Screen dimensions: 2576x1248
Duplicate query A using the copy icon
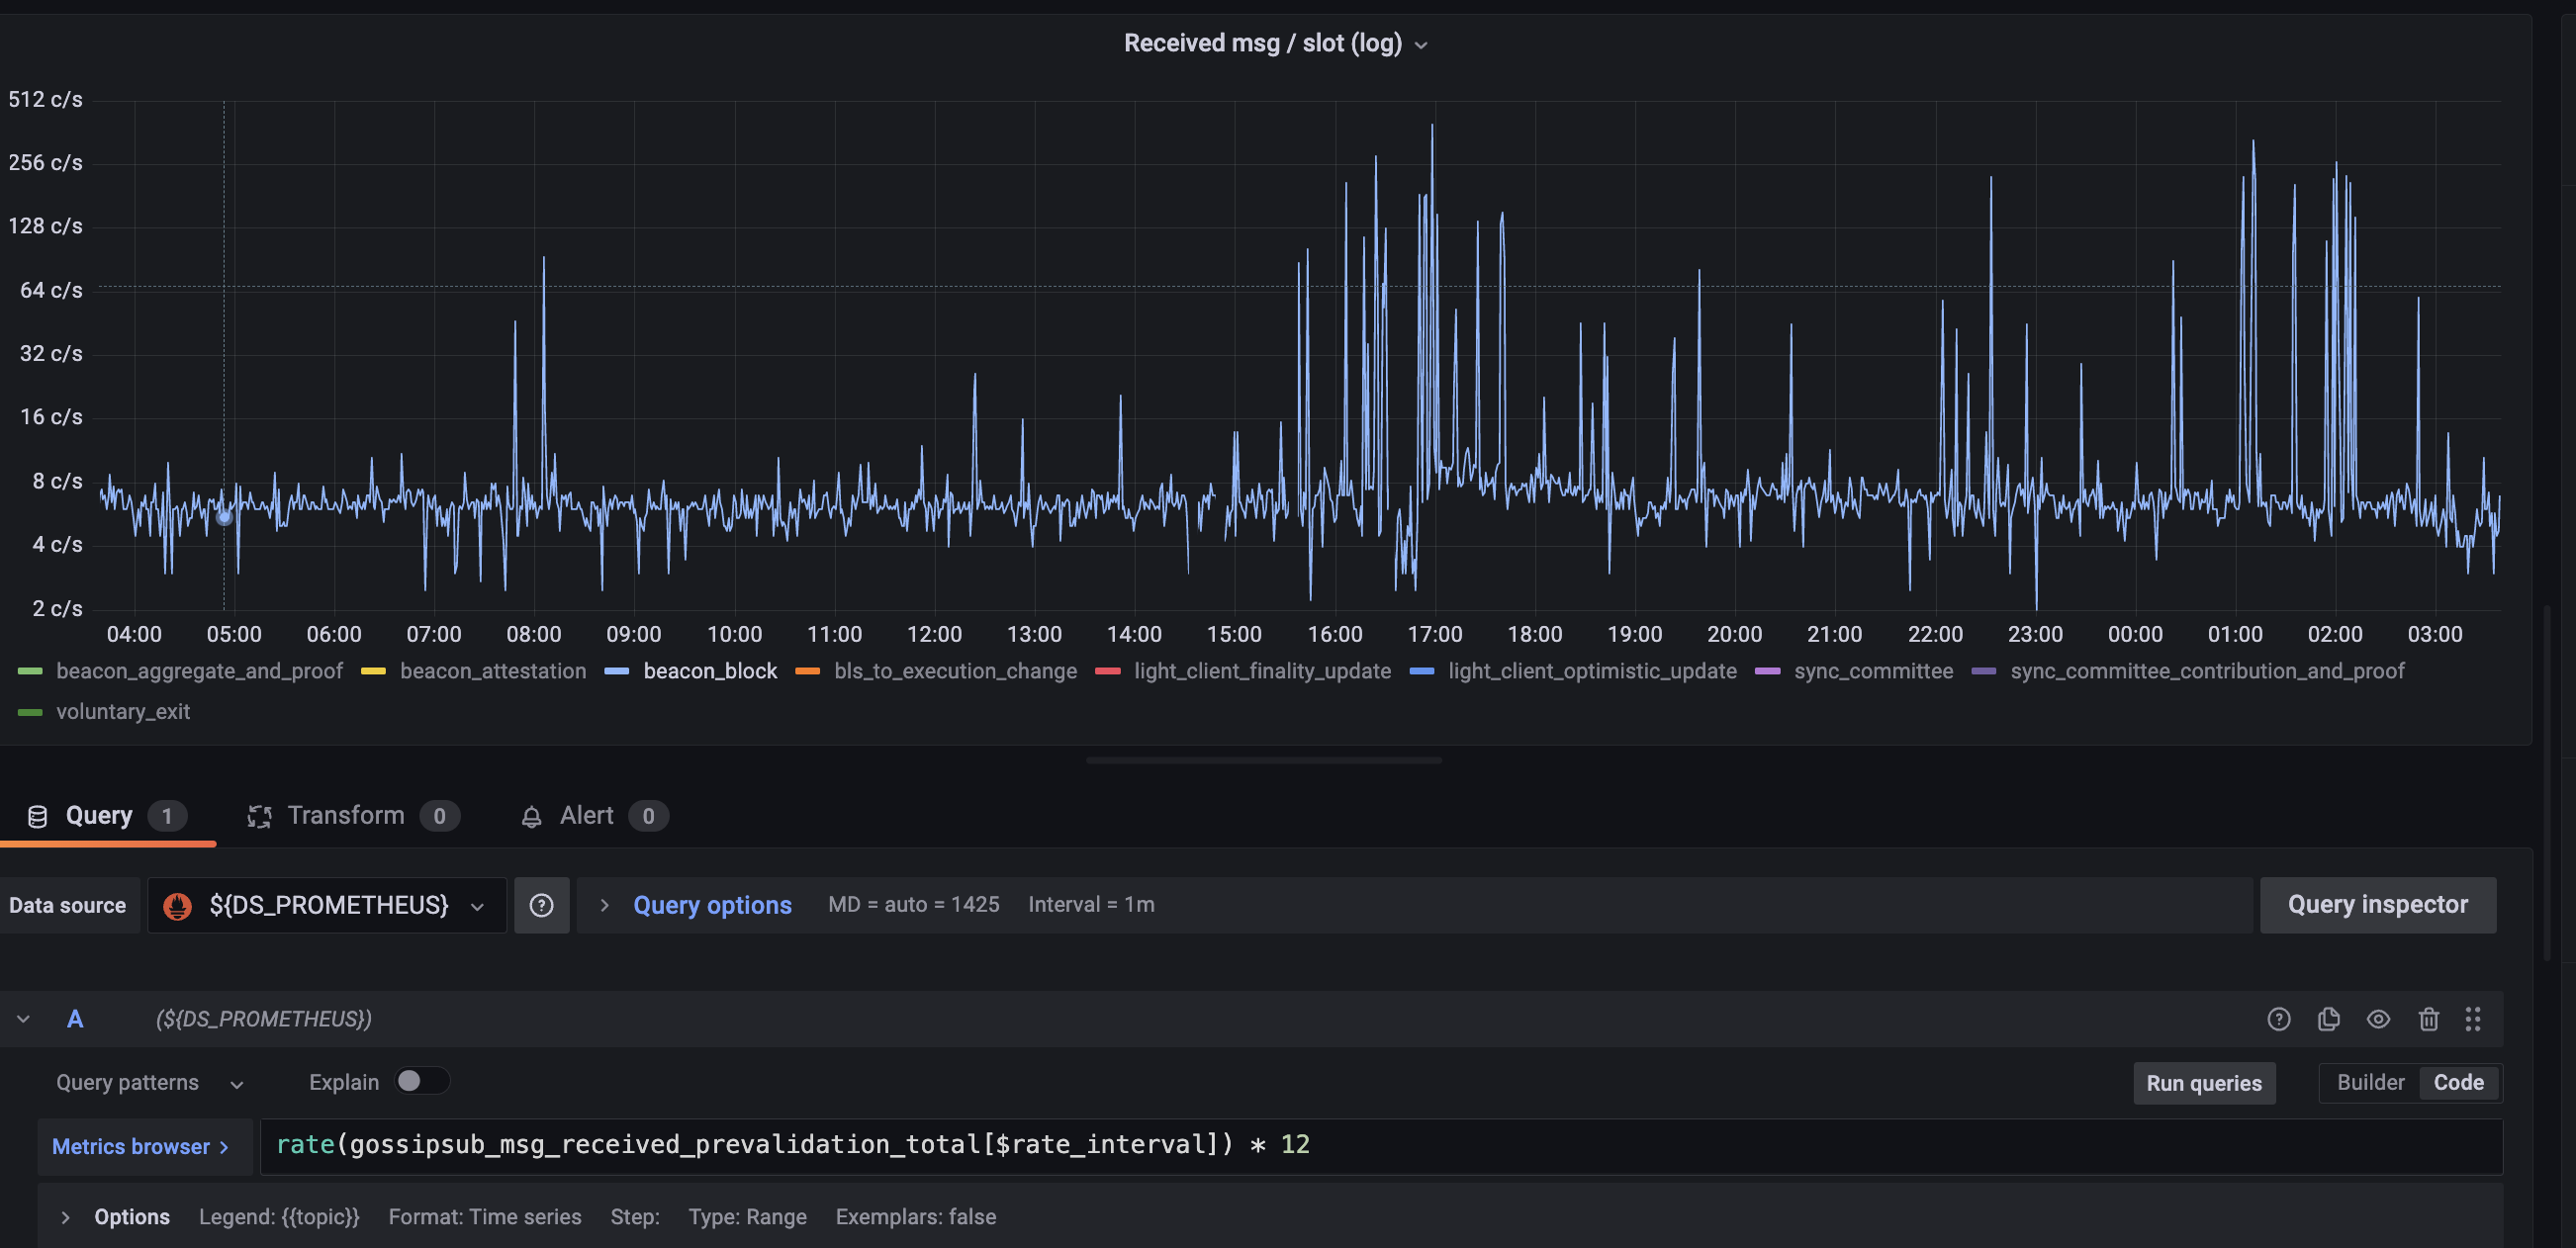click(x=2329, y=1019)
